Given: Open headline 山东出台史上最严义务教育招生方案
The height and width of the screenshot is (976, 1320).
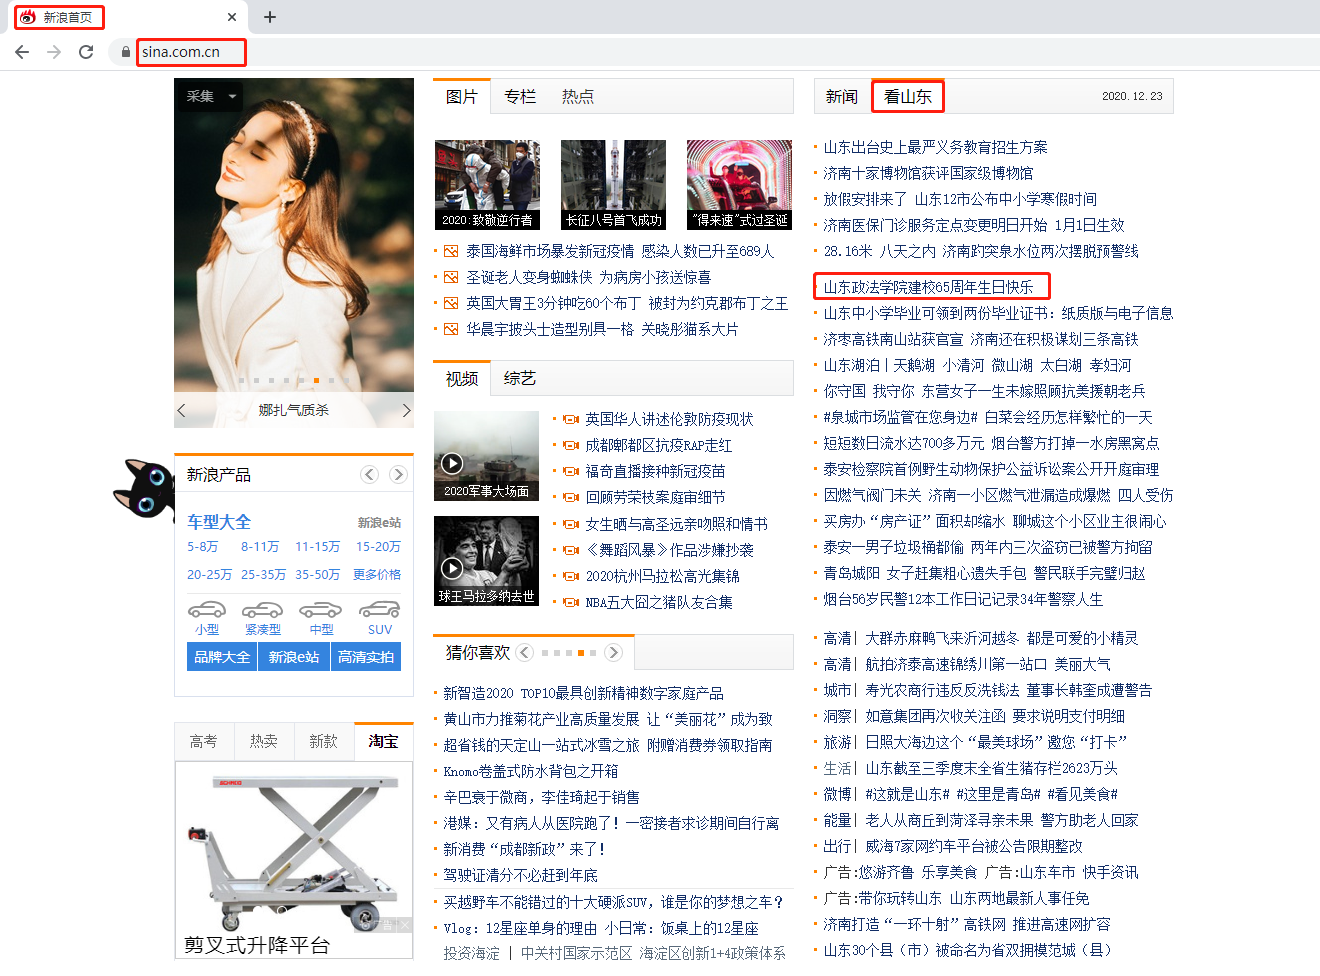Looking at the screenshot, I should (936, 148).
